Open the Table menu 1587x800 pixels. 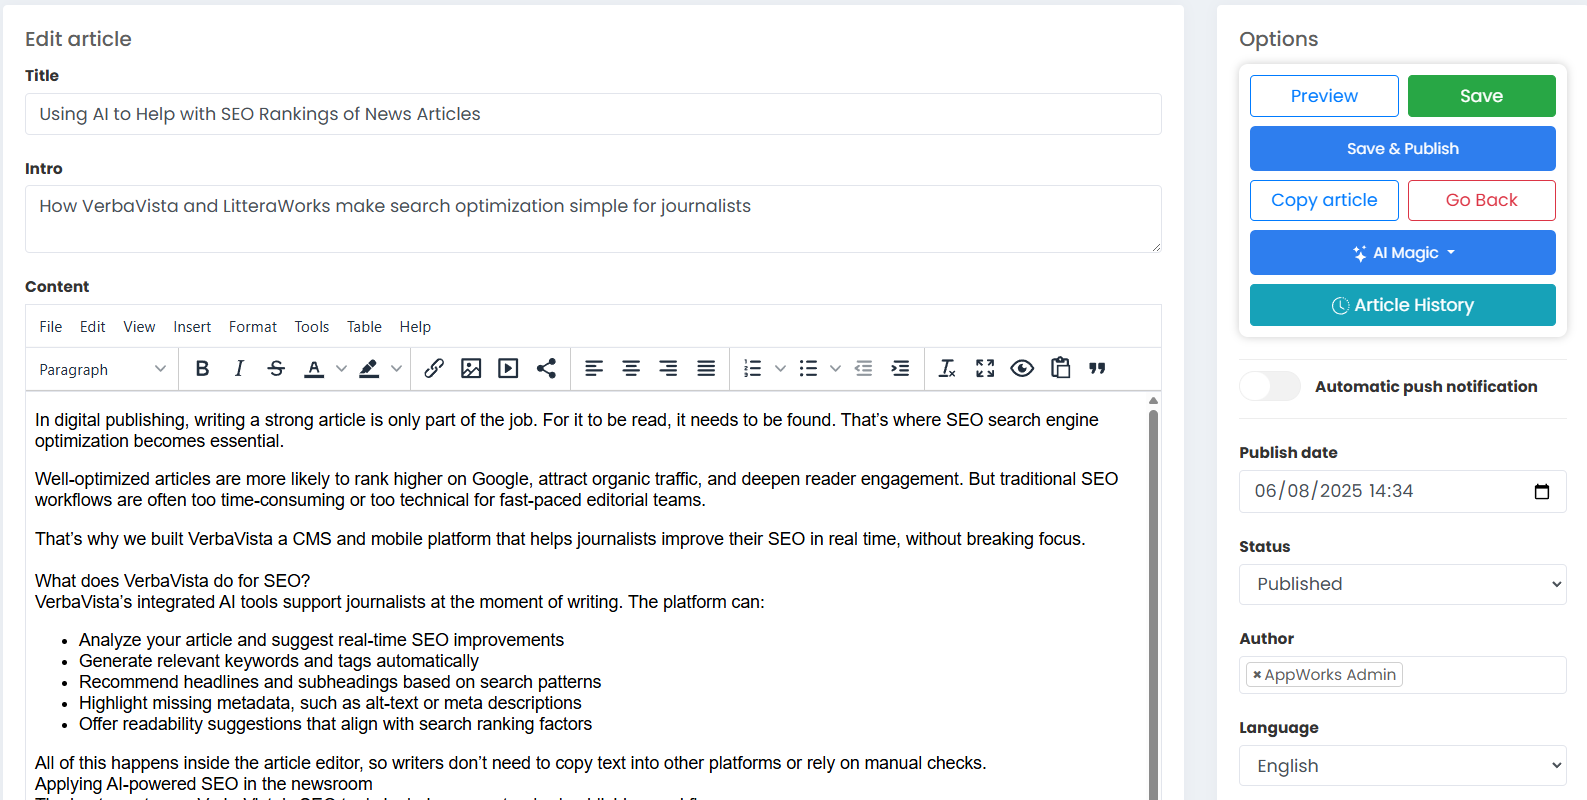click(x=364, y=327)
